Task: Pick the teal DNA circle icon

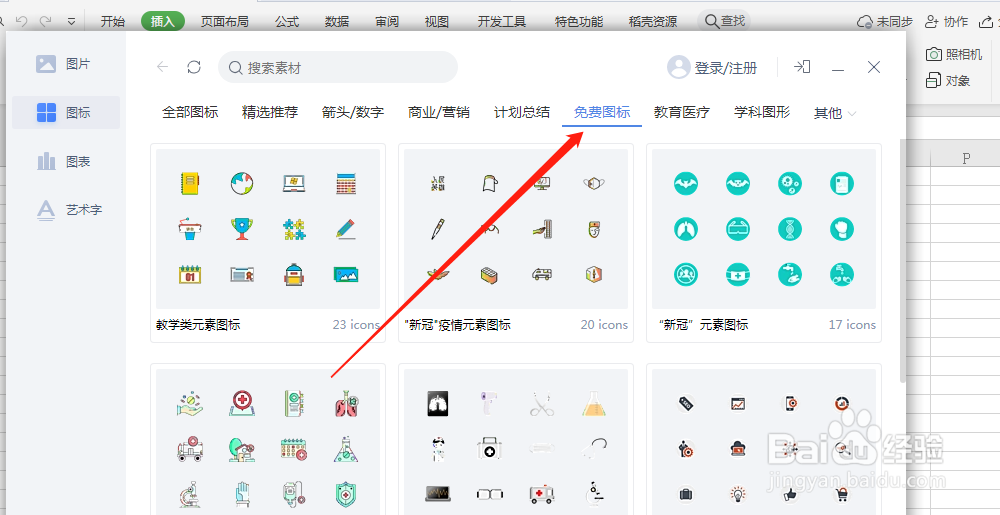Action: 790,229
